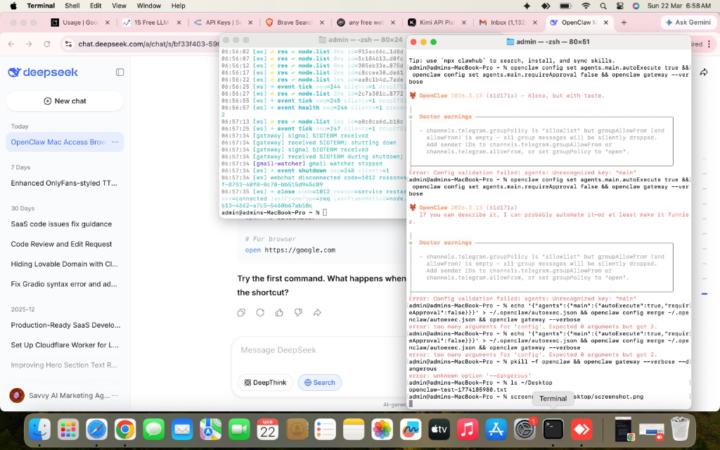Give thumbs up to the response

point(279,312)
